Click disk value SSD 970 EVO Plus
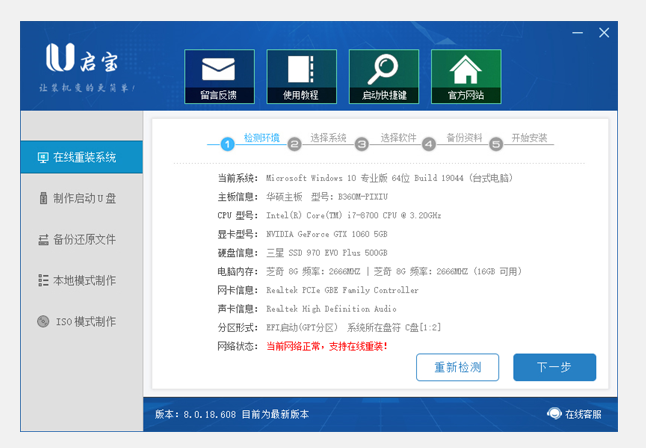Viewport: 646px width, 448px height. [325, 253]
